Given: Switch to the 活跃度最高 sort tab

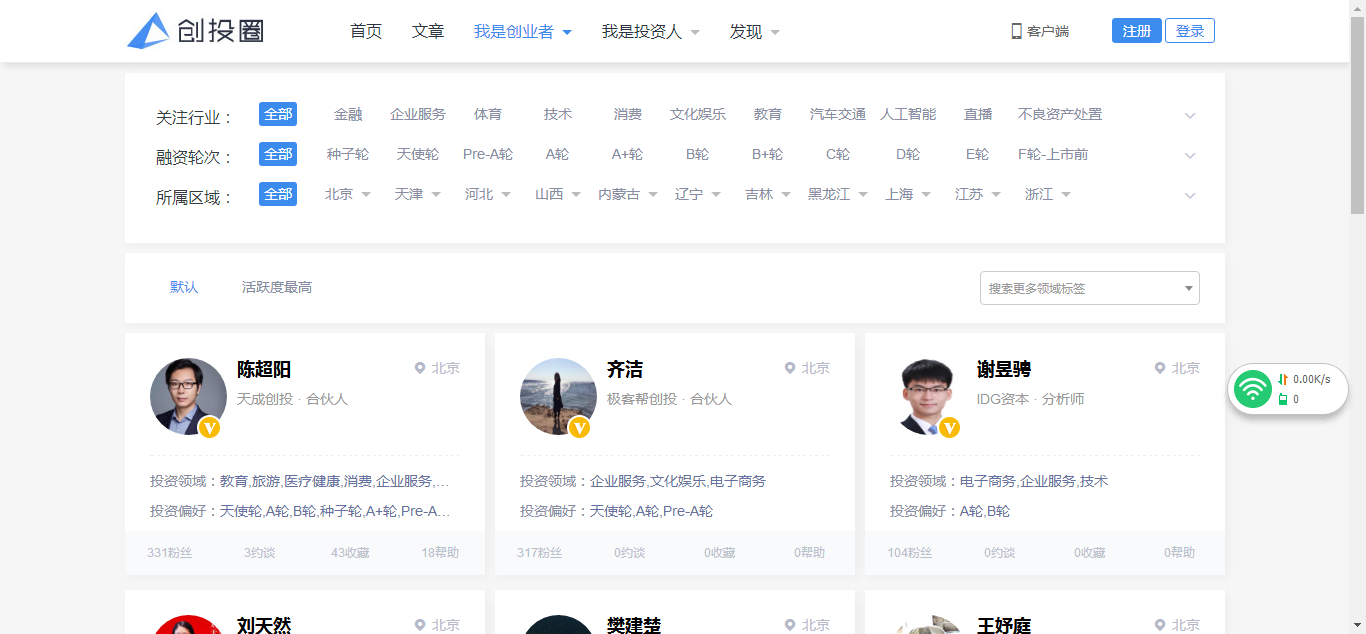Looking at the screenshot, I should coord(277,287).
